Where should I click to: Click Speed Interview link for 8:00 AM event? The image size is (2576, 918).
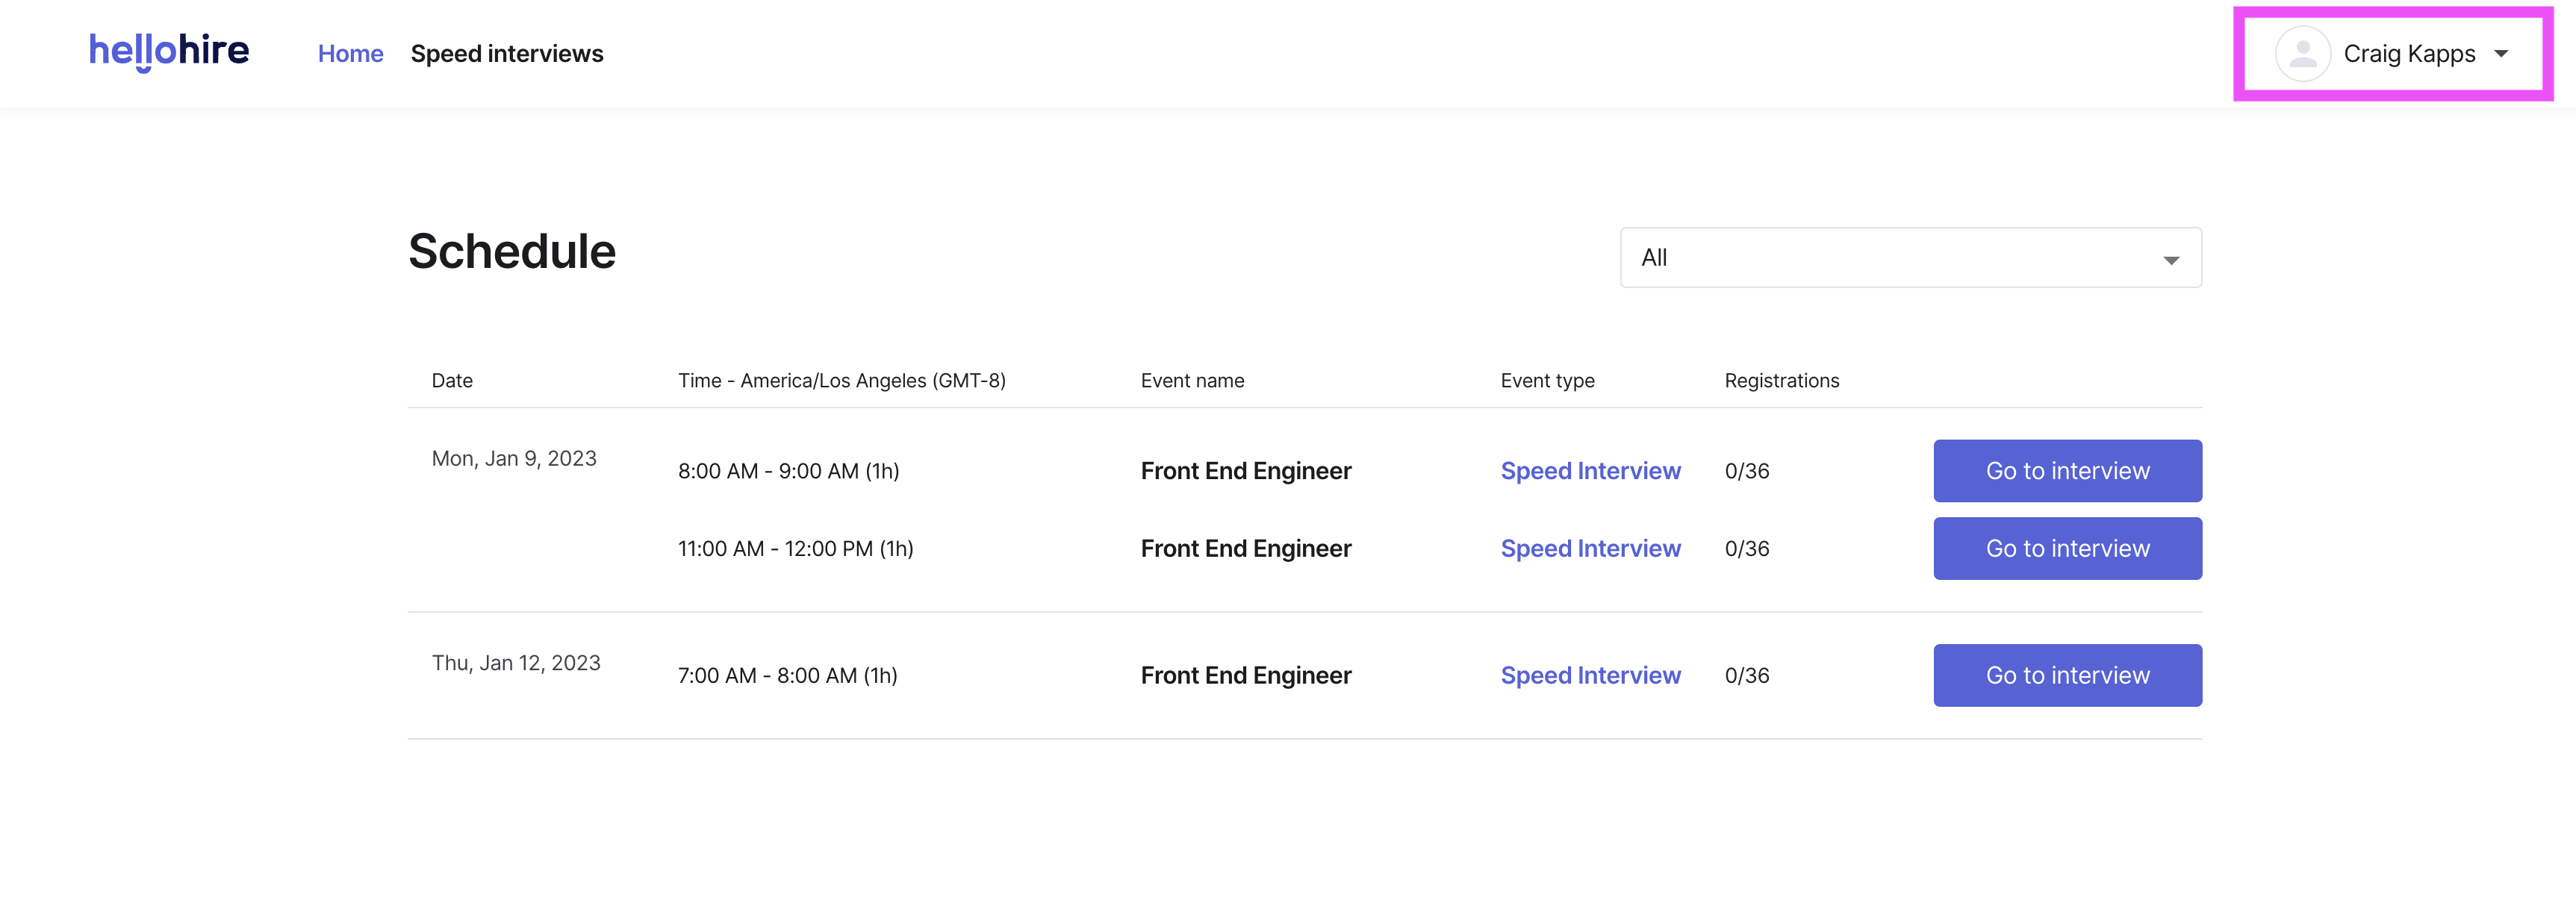(x=1589, y=471)
